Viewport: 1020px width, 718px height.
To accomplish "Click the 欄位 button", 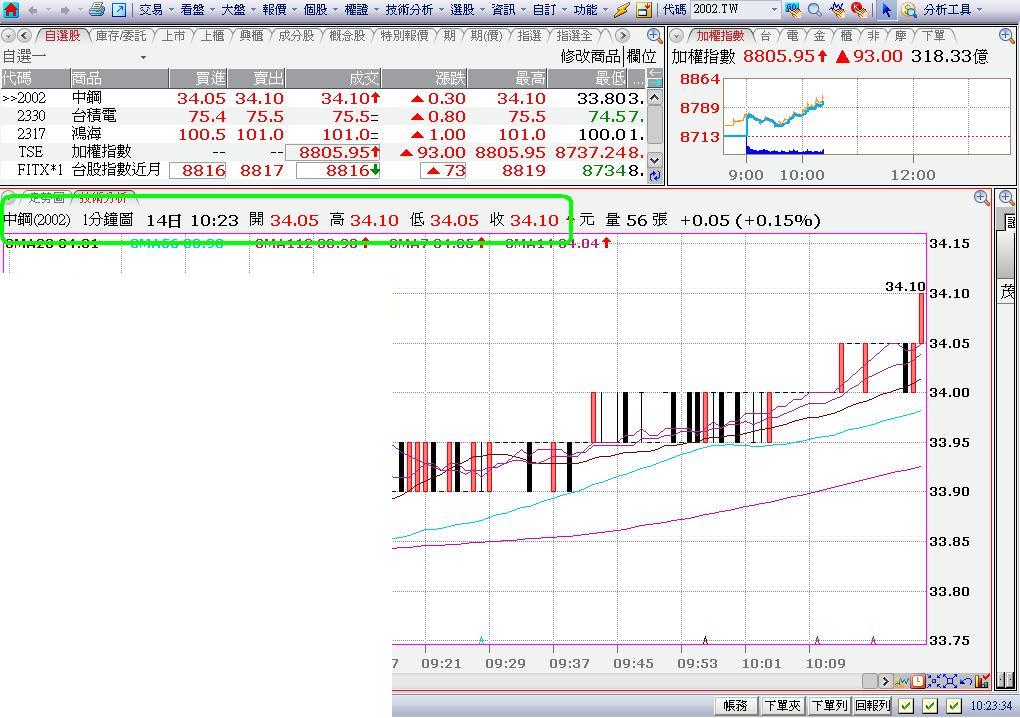I will (x=641, y=57).
